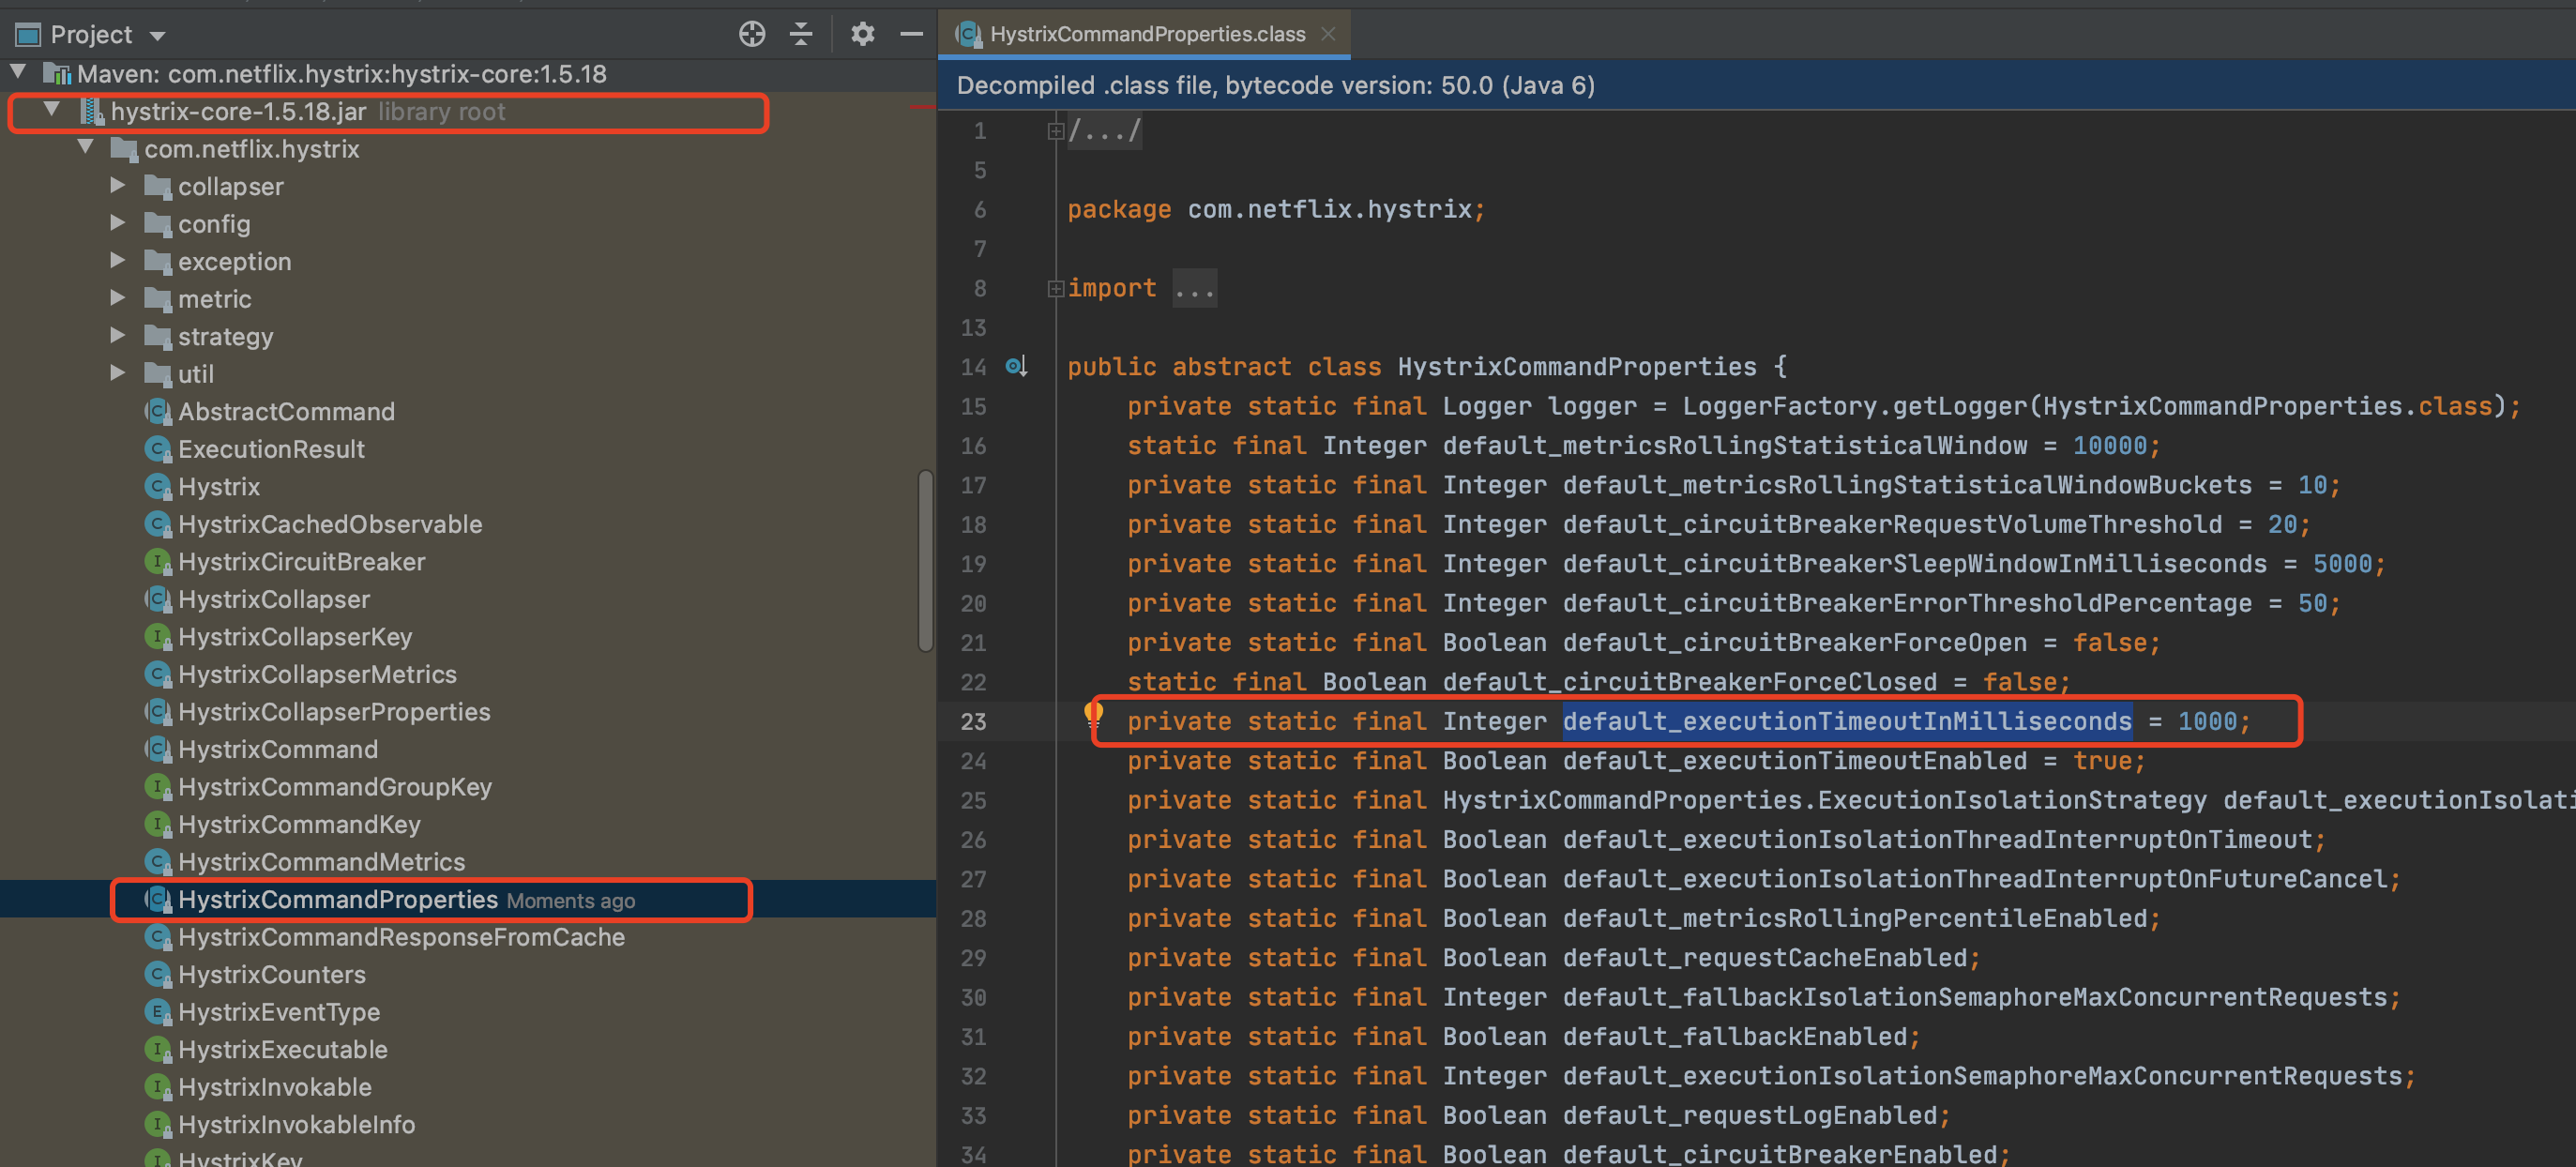Image resolution: width=2576 pixels, height=1167 pixels.
Task: Click the Hystrix class icon
Action: 158,486
